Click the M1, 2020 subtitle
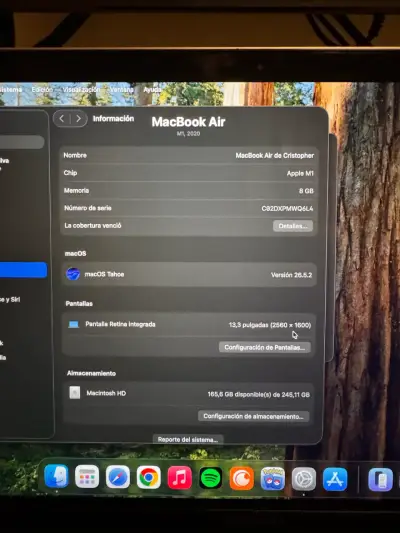Viewport: 400px width, 533px height. (x=188, y=134)
